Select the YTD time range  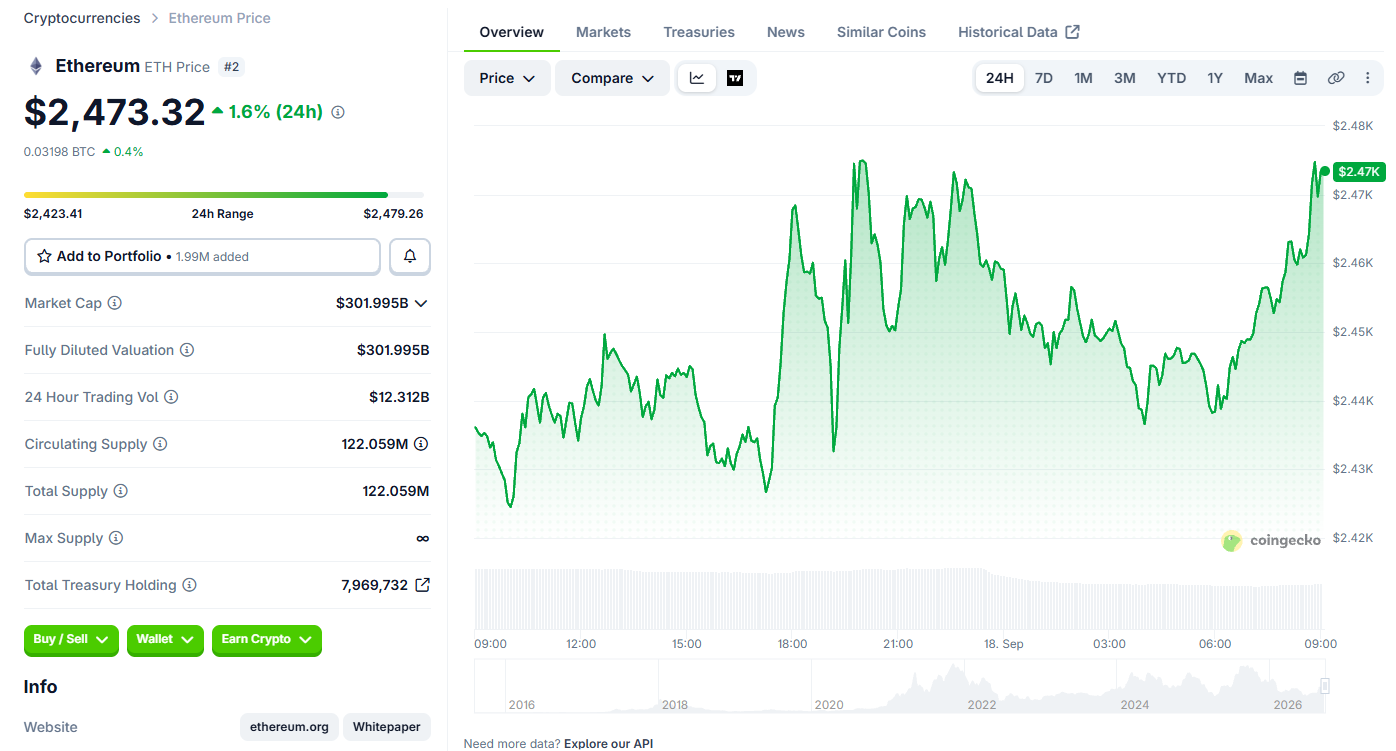tap(1172, 78)
